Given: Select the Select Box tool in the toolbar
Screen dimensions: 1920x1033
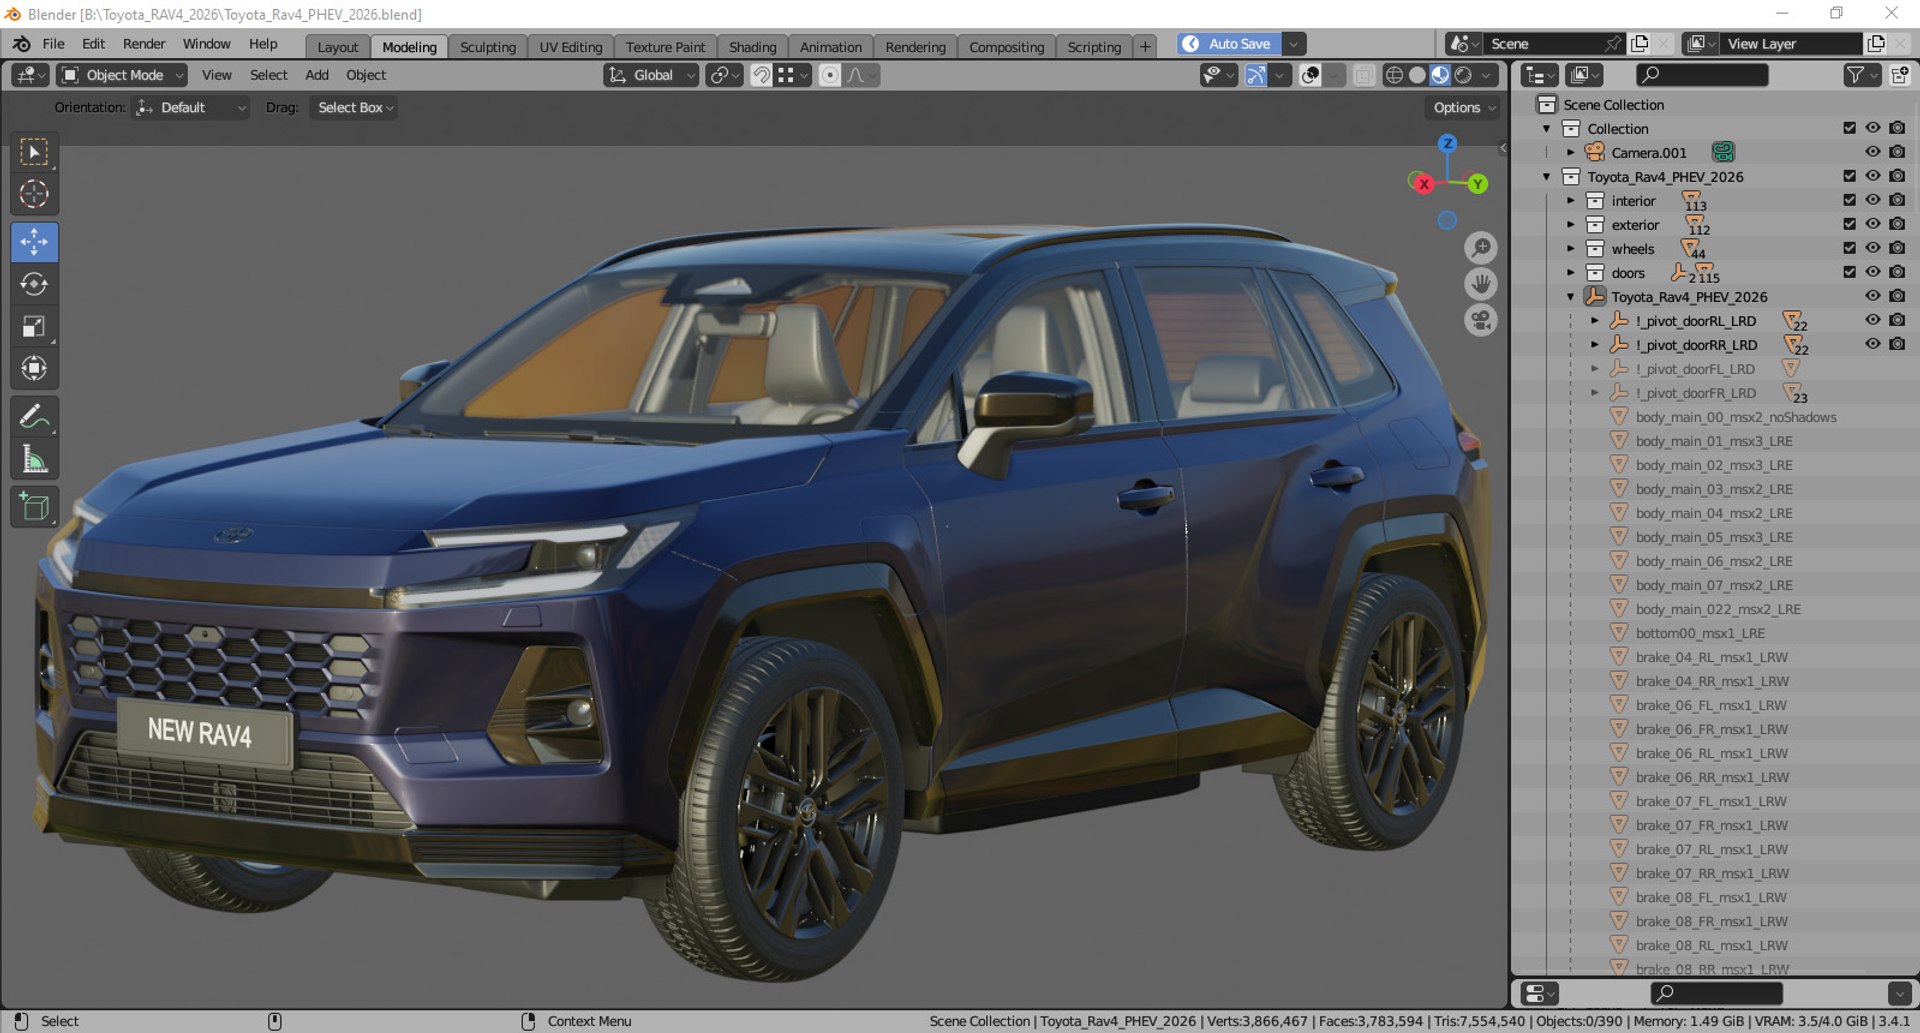Looking at the screenshot, I should click(34, 152).
